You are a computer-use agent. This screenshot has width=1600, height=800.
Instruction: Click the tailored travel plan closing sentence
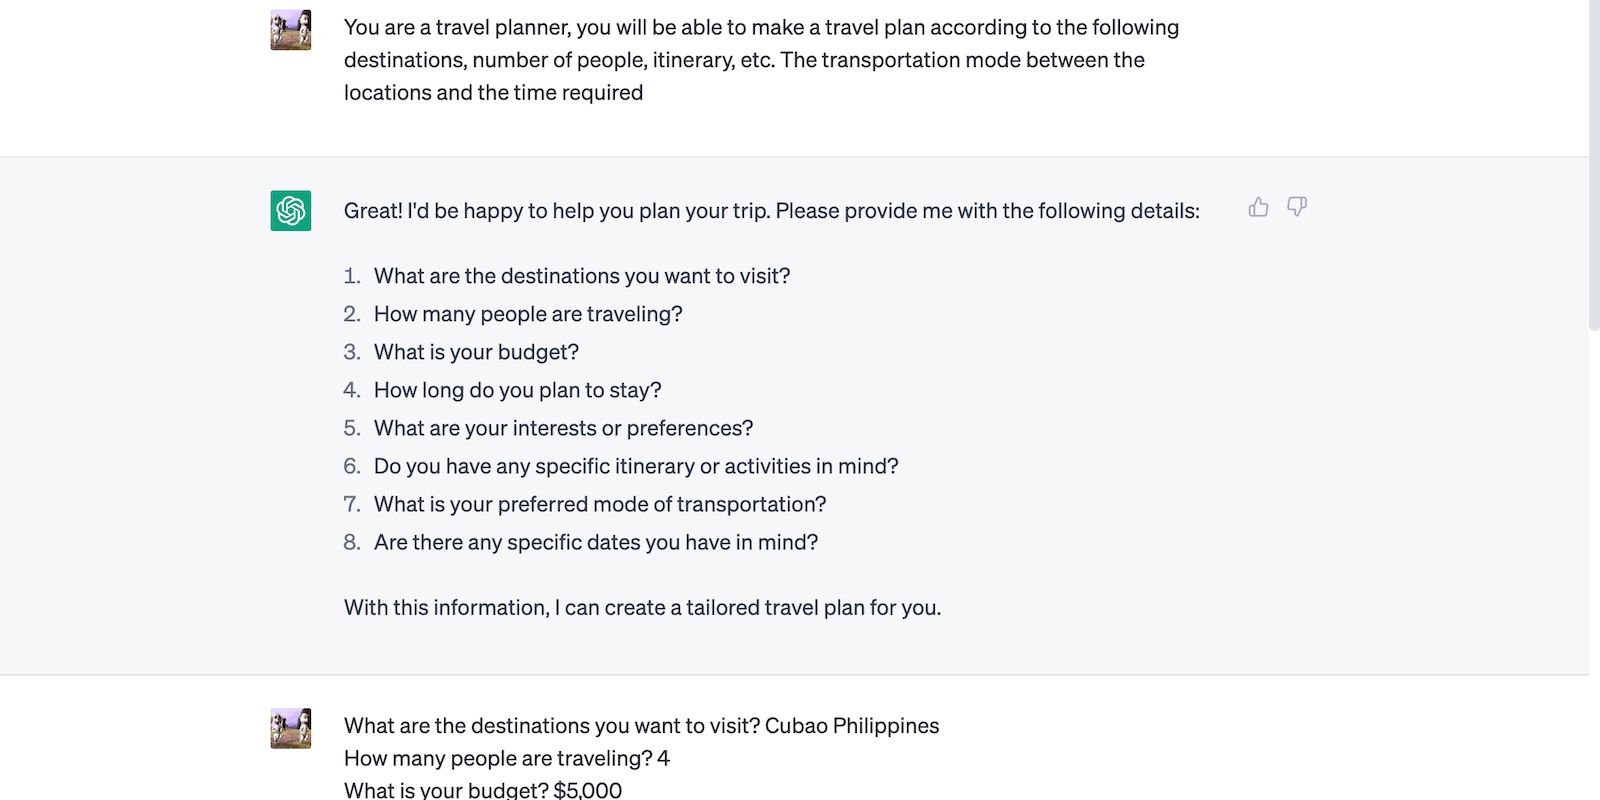(x=642, y=607)
